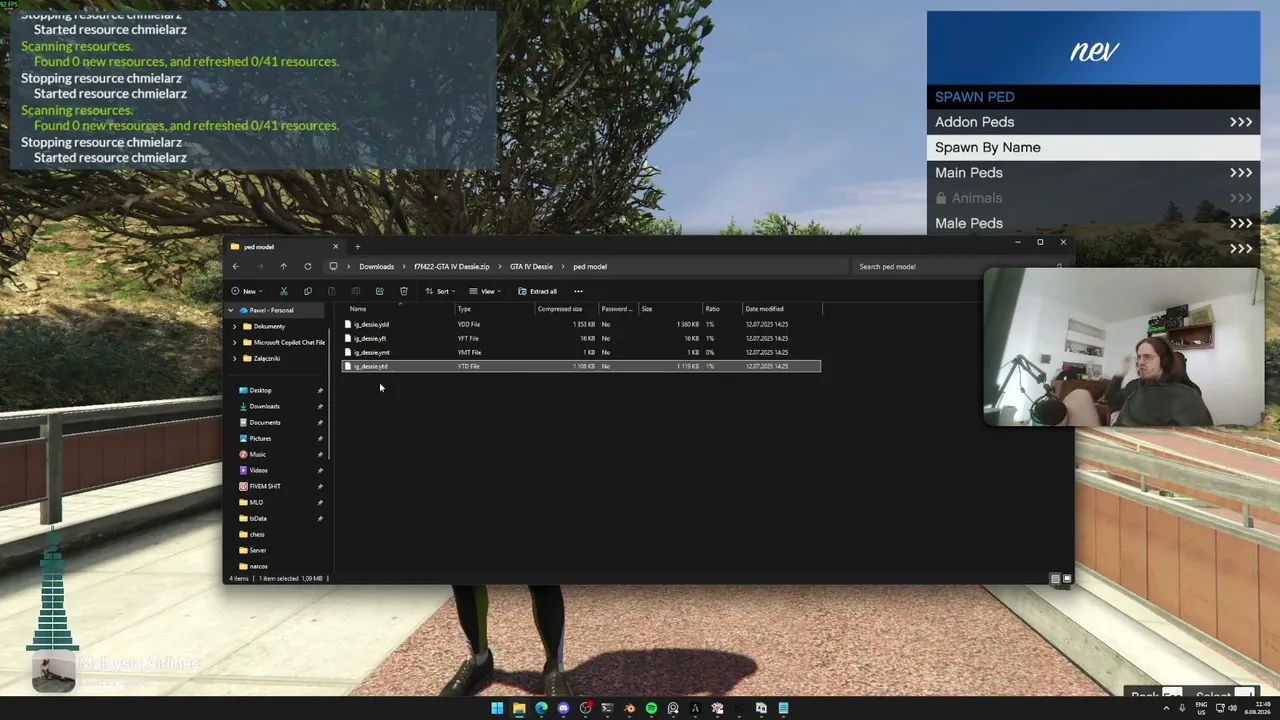
Task: Open the Server folder
Action: pyautogui.click(x=258, y=551)
